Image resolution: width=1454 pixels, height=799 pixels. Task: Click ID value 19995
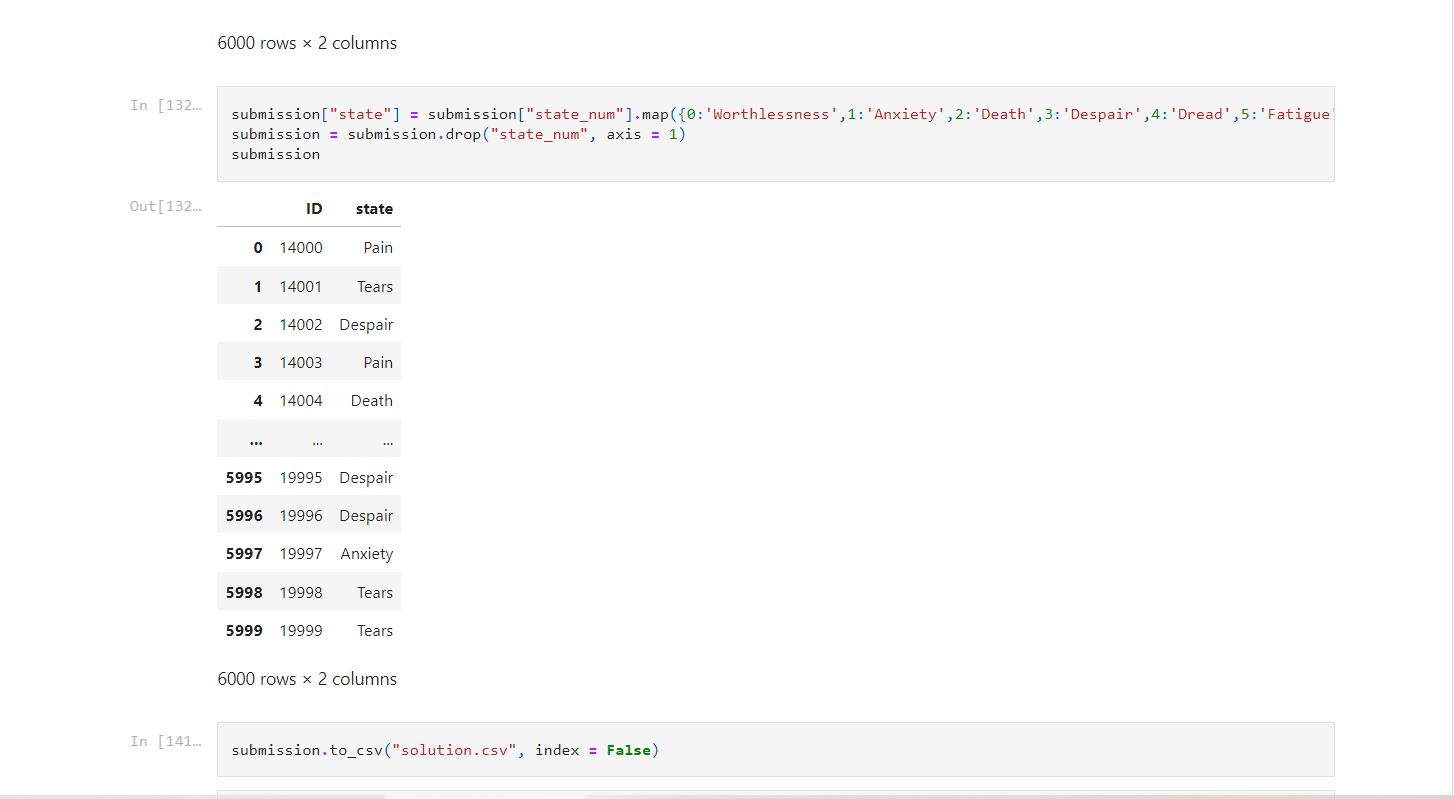tap(301, 477)
